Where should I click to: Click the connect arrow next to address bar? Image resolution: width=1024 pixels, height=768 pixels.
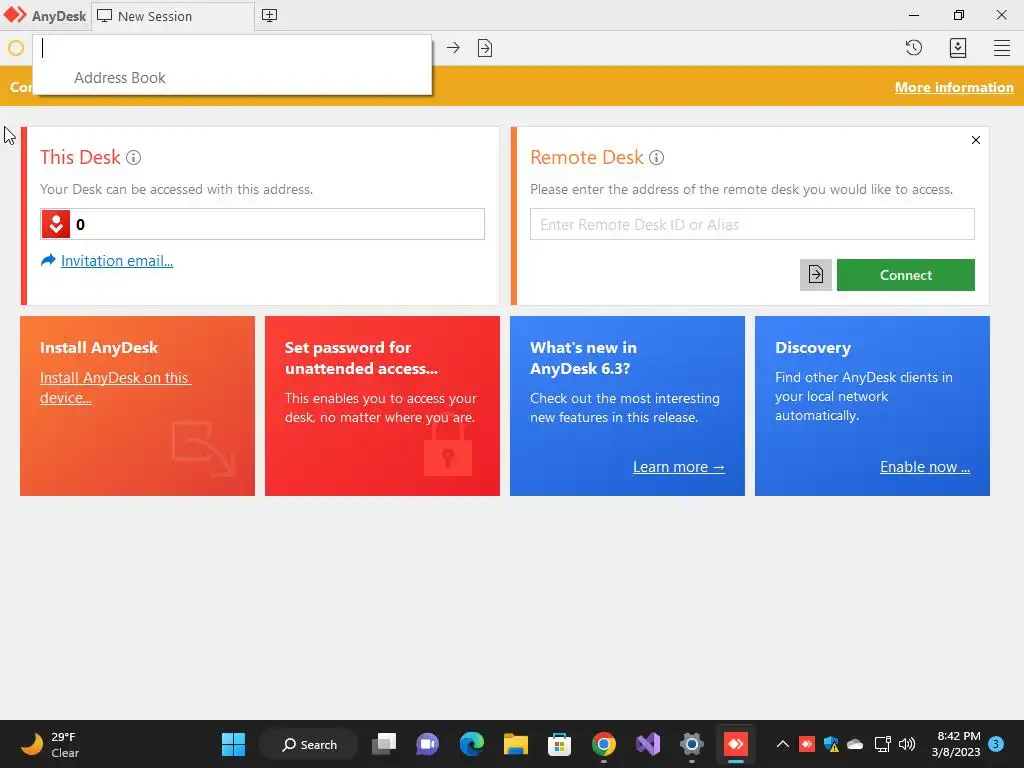(x=453, y=48)
